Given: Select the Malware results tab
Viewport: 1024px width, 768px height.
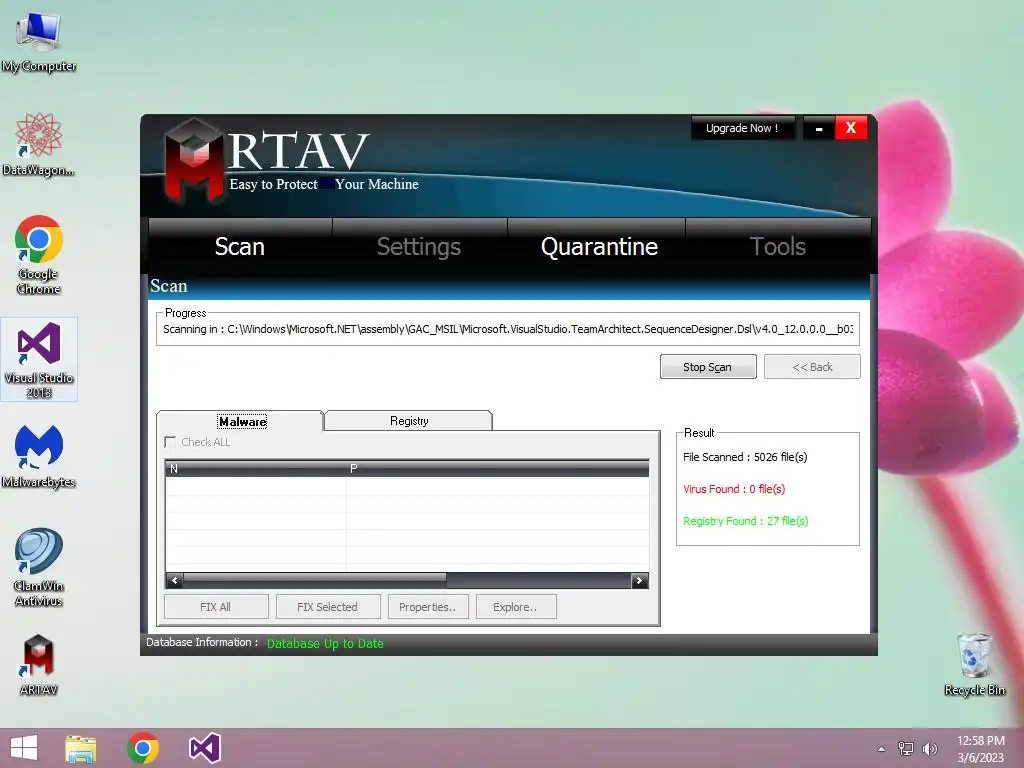Looking at the screenshot, I should [241, 421].
